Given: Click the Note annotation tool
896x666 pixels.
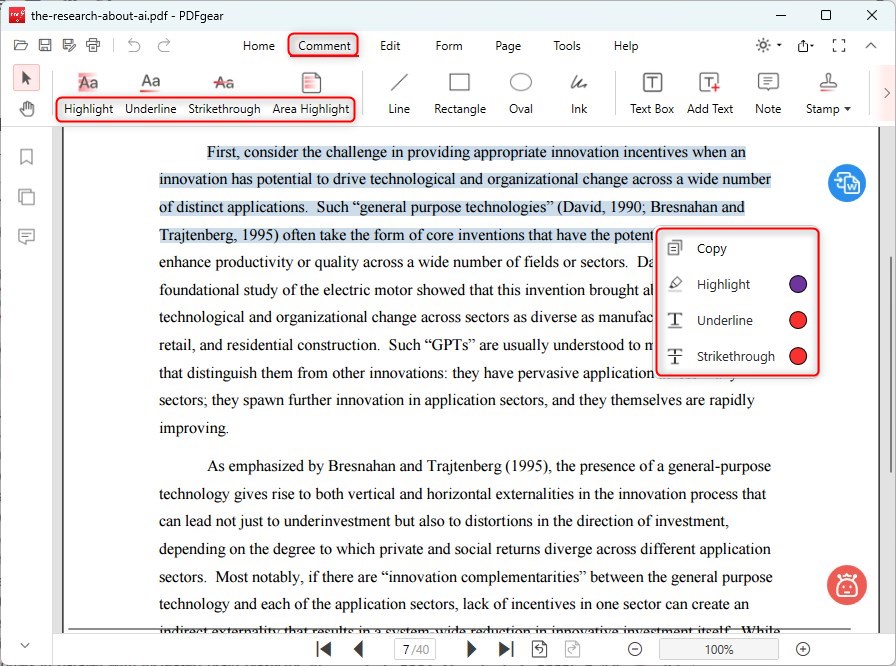Looking at the screenshot, I should click(767, 90).
